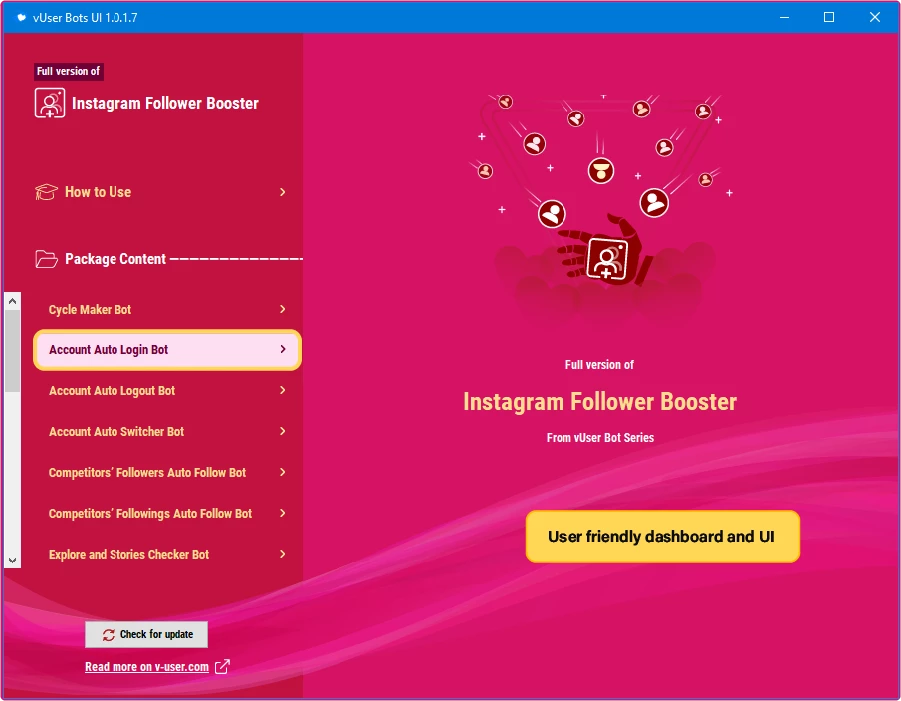Viewport: 901px width, 701px height.
Task: Open Competitors' Followers Auto Follow Bot
Action: [167, 472]
